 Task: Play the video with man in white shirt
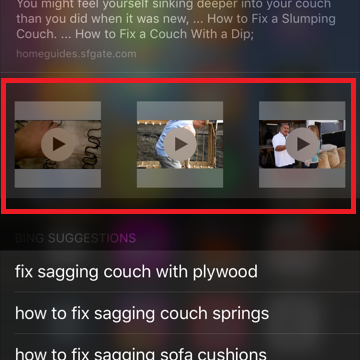(x=302, y=144)
